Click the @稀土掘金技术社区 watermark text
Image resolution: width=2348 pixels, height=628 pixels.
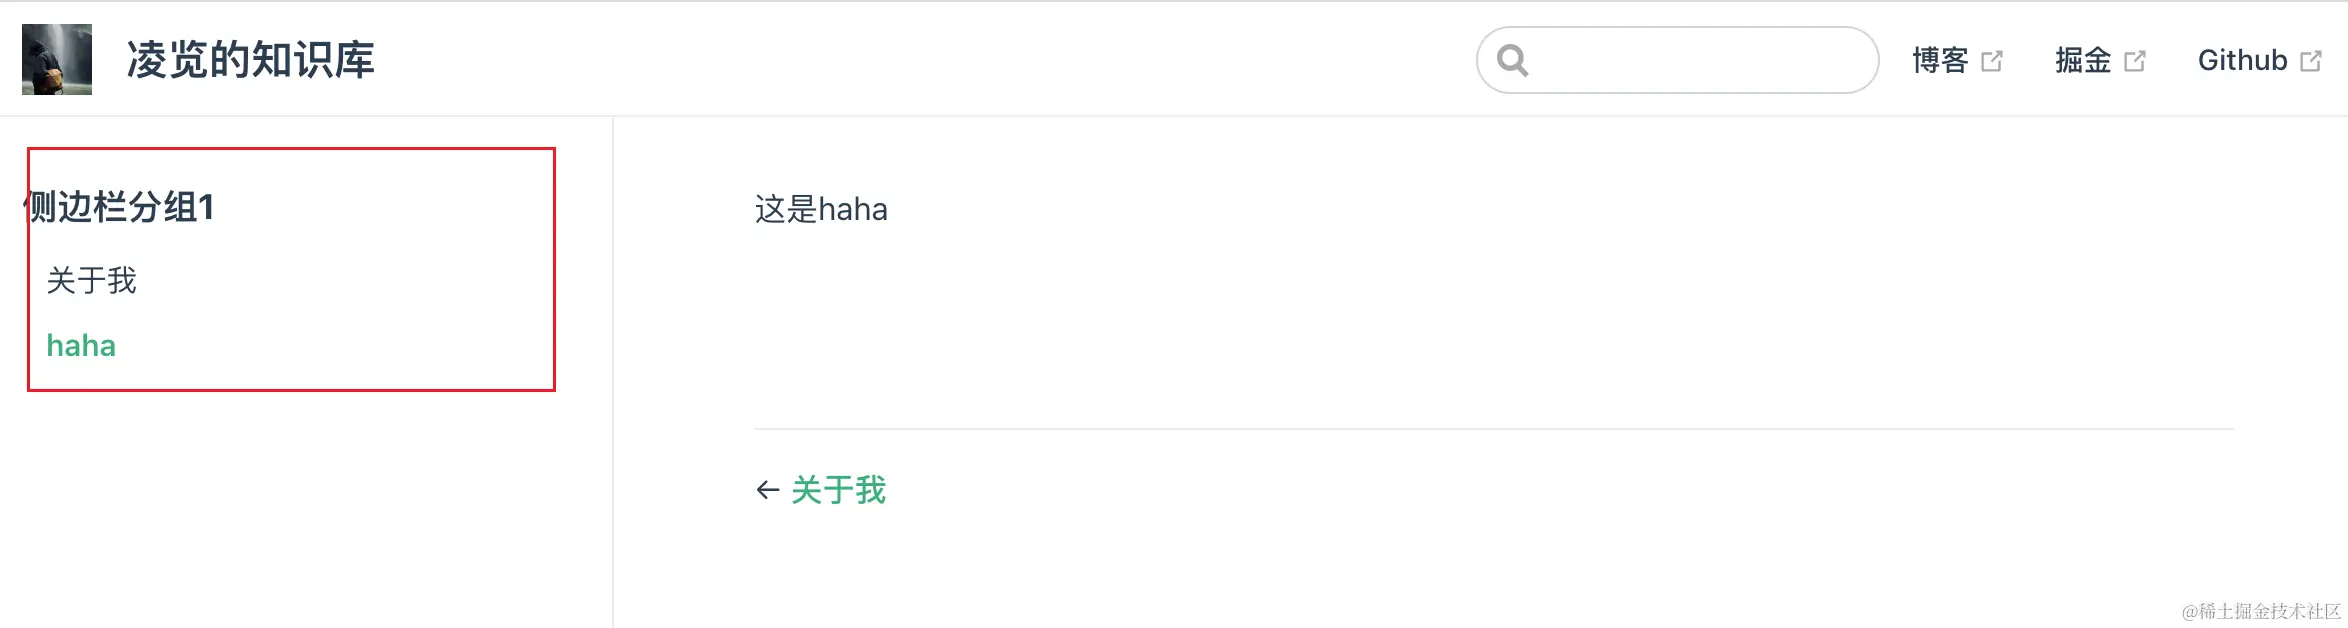(2261, 611)
